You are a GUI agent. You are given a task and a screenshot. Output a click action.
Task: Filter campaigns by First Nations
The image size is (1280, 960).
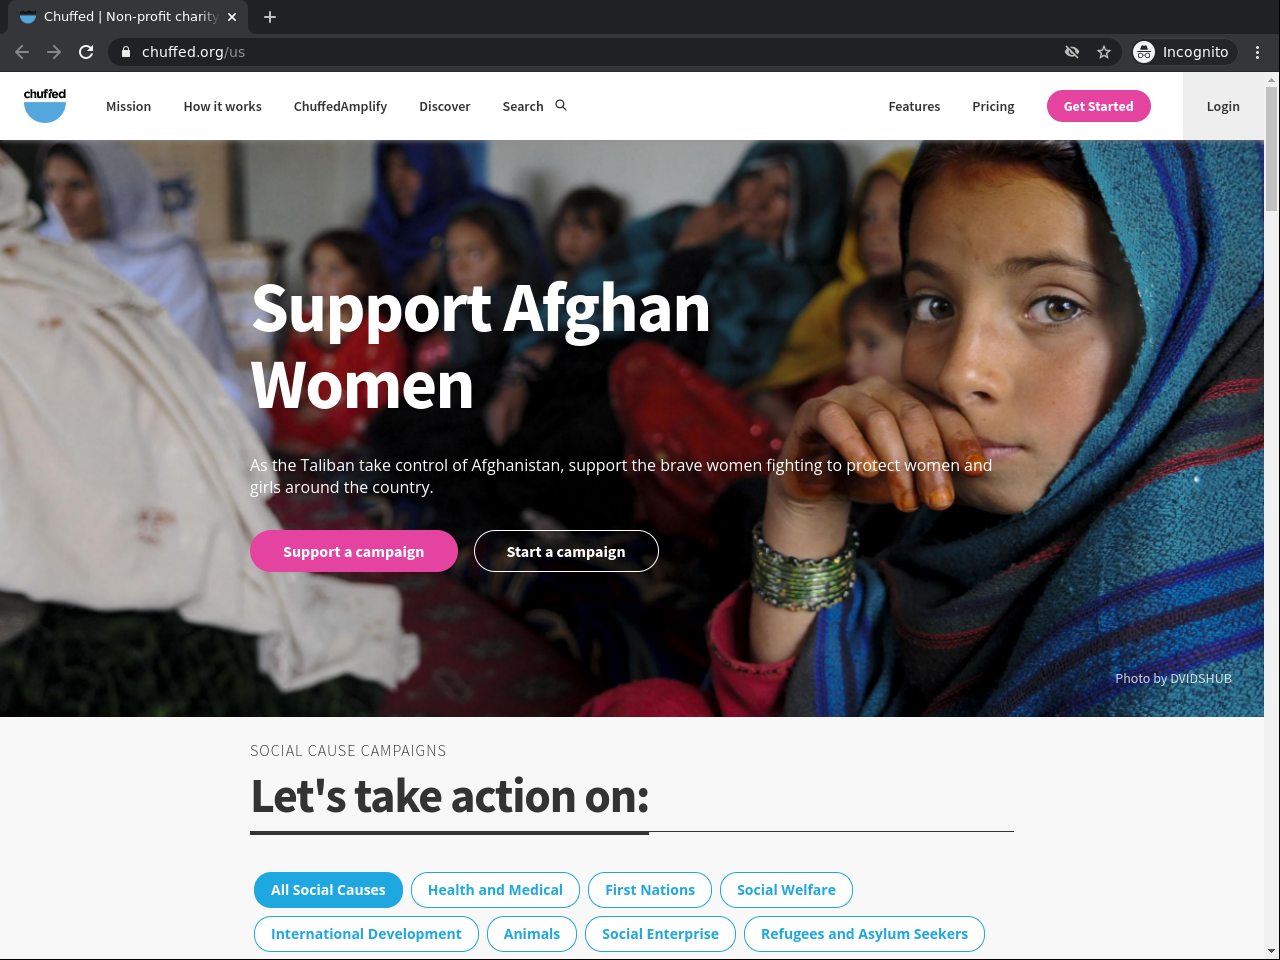pos(650,890)
